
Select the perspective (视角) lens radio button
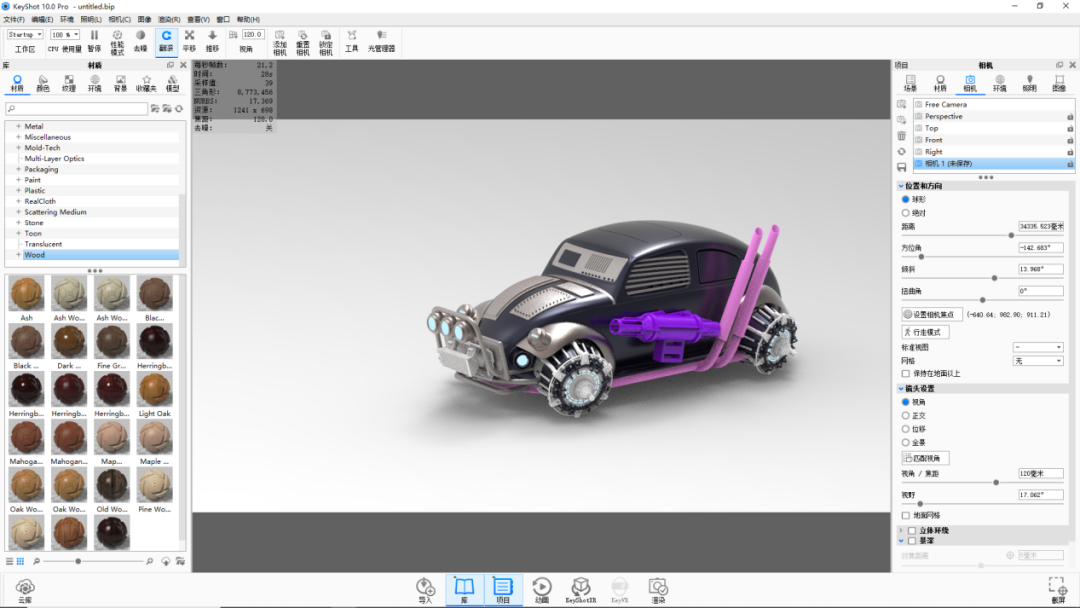[x=906, y=401]
